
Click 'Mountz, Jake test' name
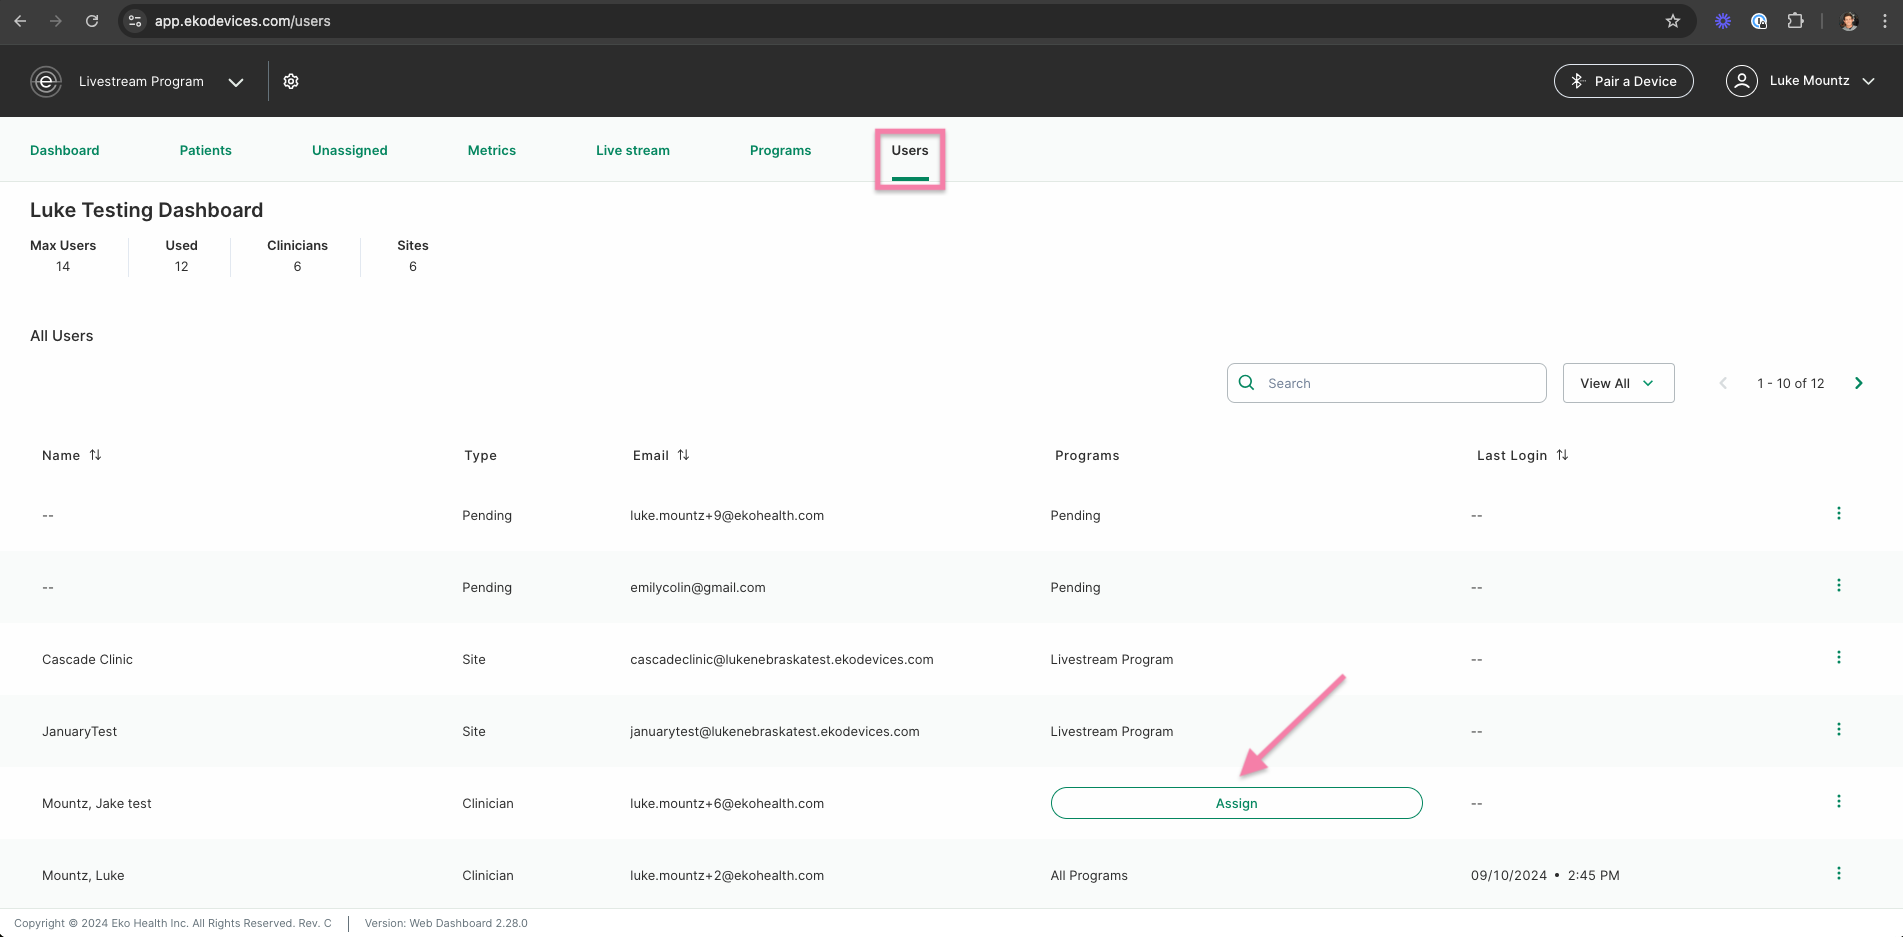97,803
